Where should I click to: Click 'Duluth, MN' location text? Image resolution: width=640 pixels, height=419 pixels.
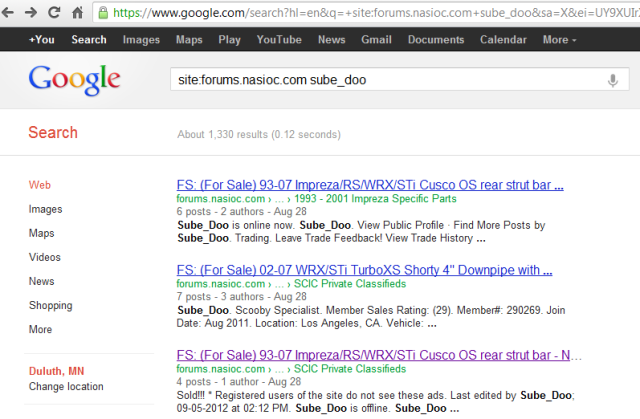click(56, 371)
